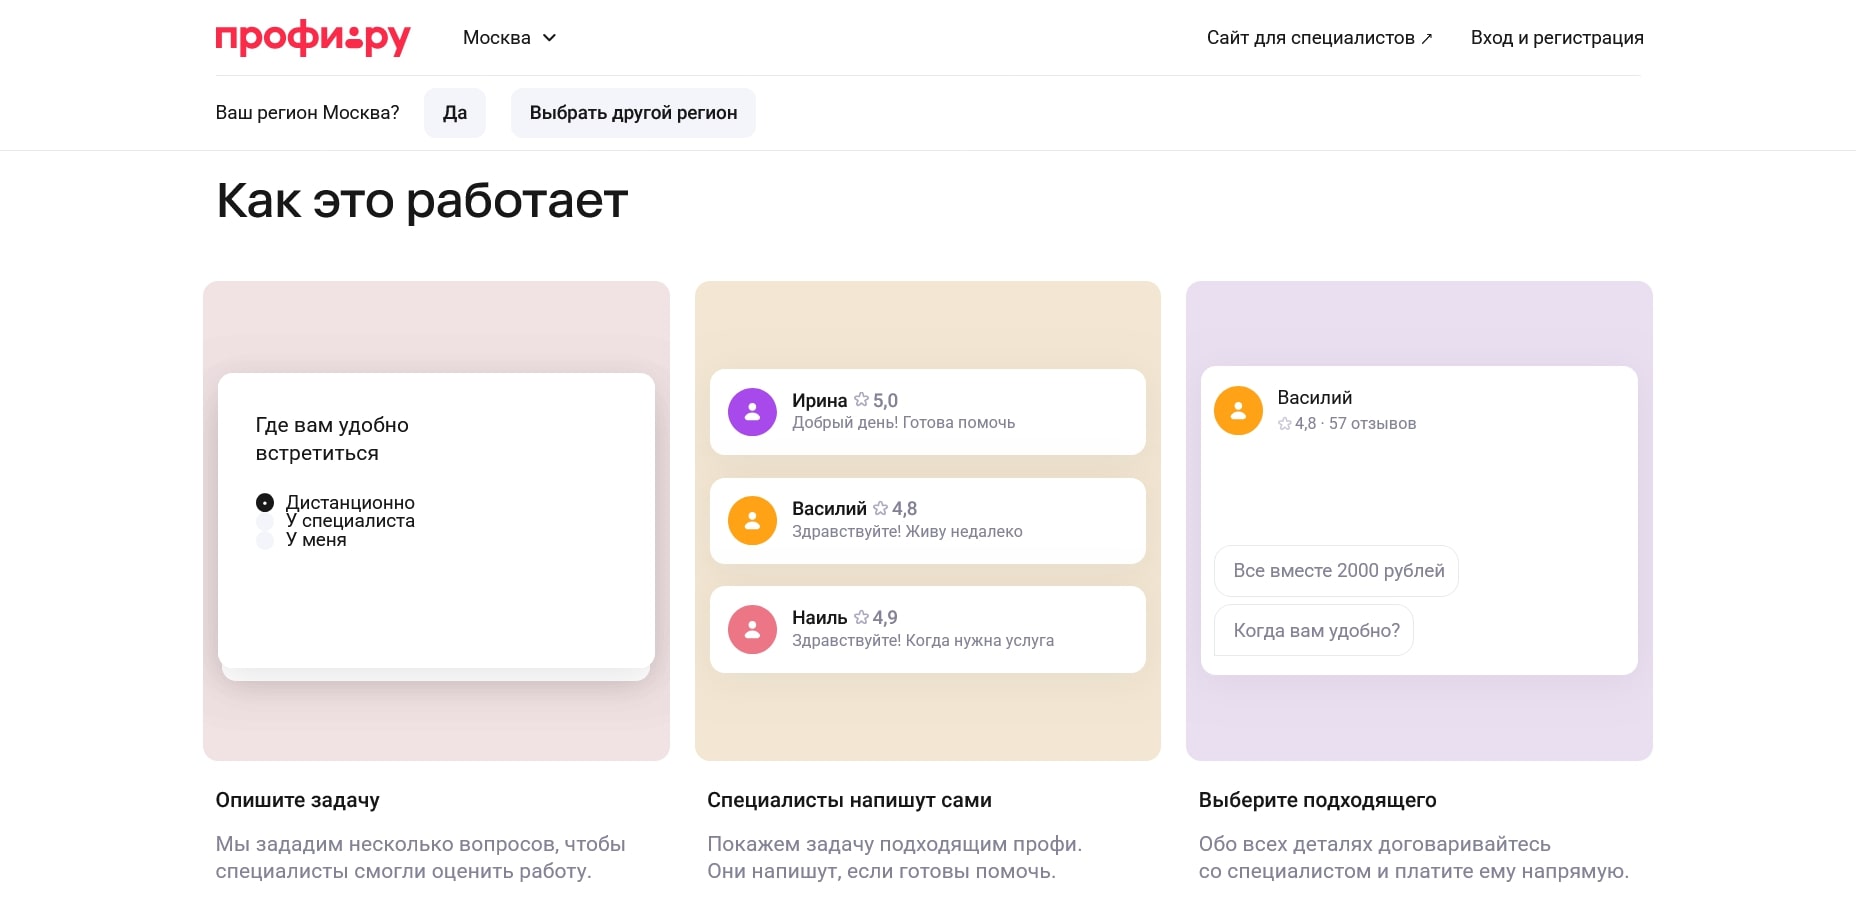Click the star icon beside 4,8 · 57 отзывов
This screenshot has width=1856, height=913.
click(x=1283, y=424)
